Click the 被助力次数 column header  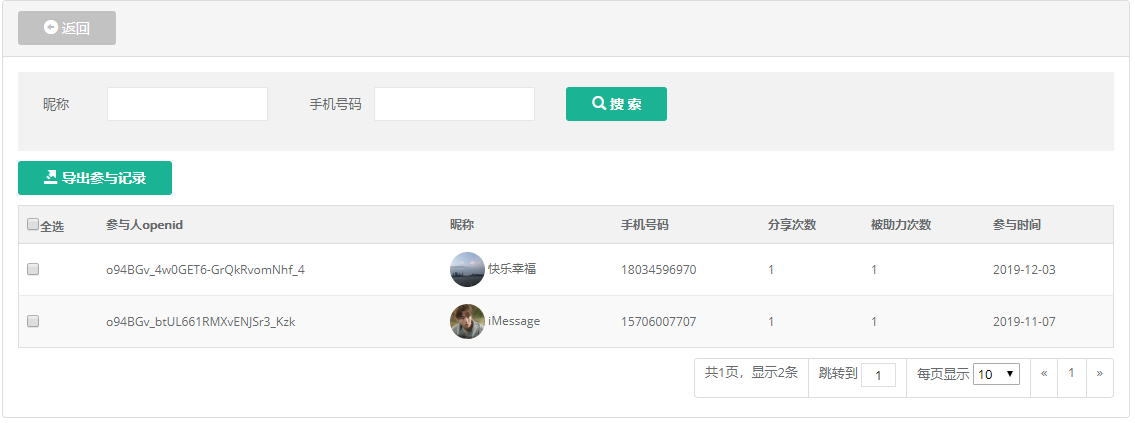(x=900, y=225)
